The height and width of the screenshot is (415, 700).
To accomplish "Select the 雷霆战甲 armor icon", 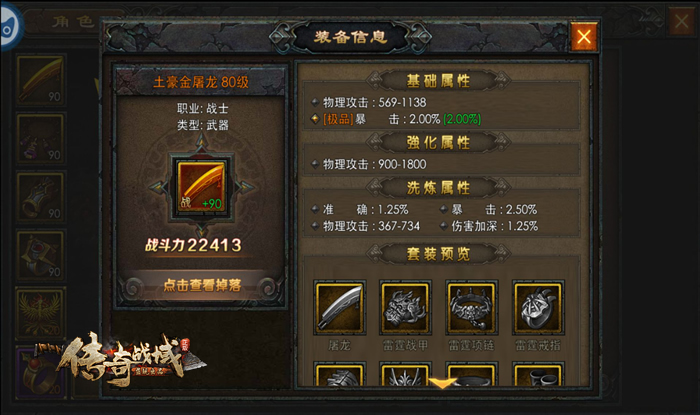I will (x=405, y=307).
